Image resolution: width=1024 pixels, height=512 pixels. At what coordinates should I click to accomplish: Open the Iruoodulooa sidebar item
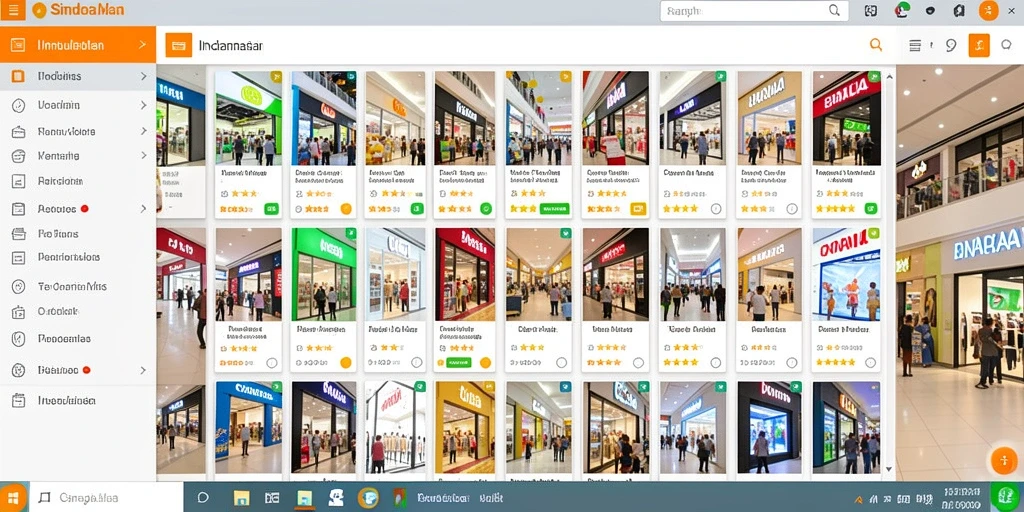(x=78, y=401)
